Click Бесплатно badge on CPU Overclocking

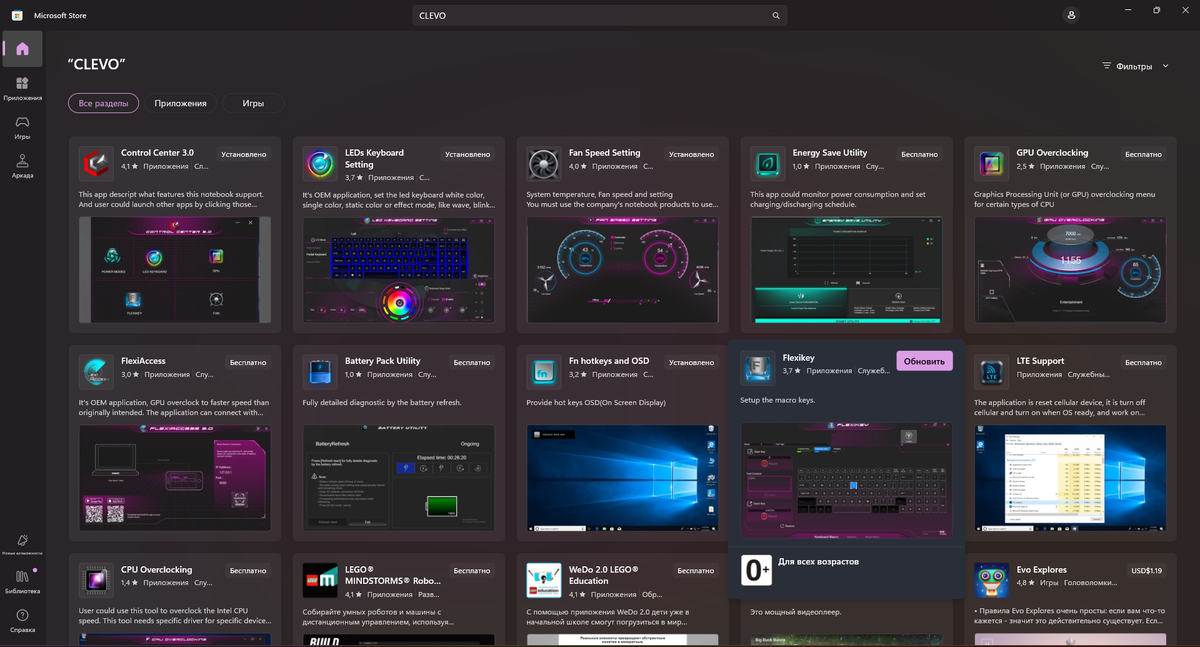click(x=247, y=572)
